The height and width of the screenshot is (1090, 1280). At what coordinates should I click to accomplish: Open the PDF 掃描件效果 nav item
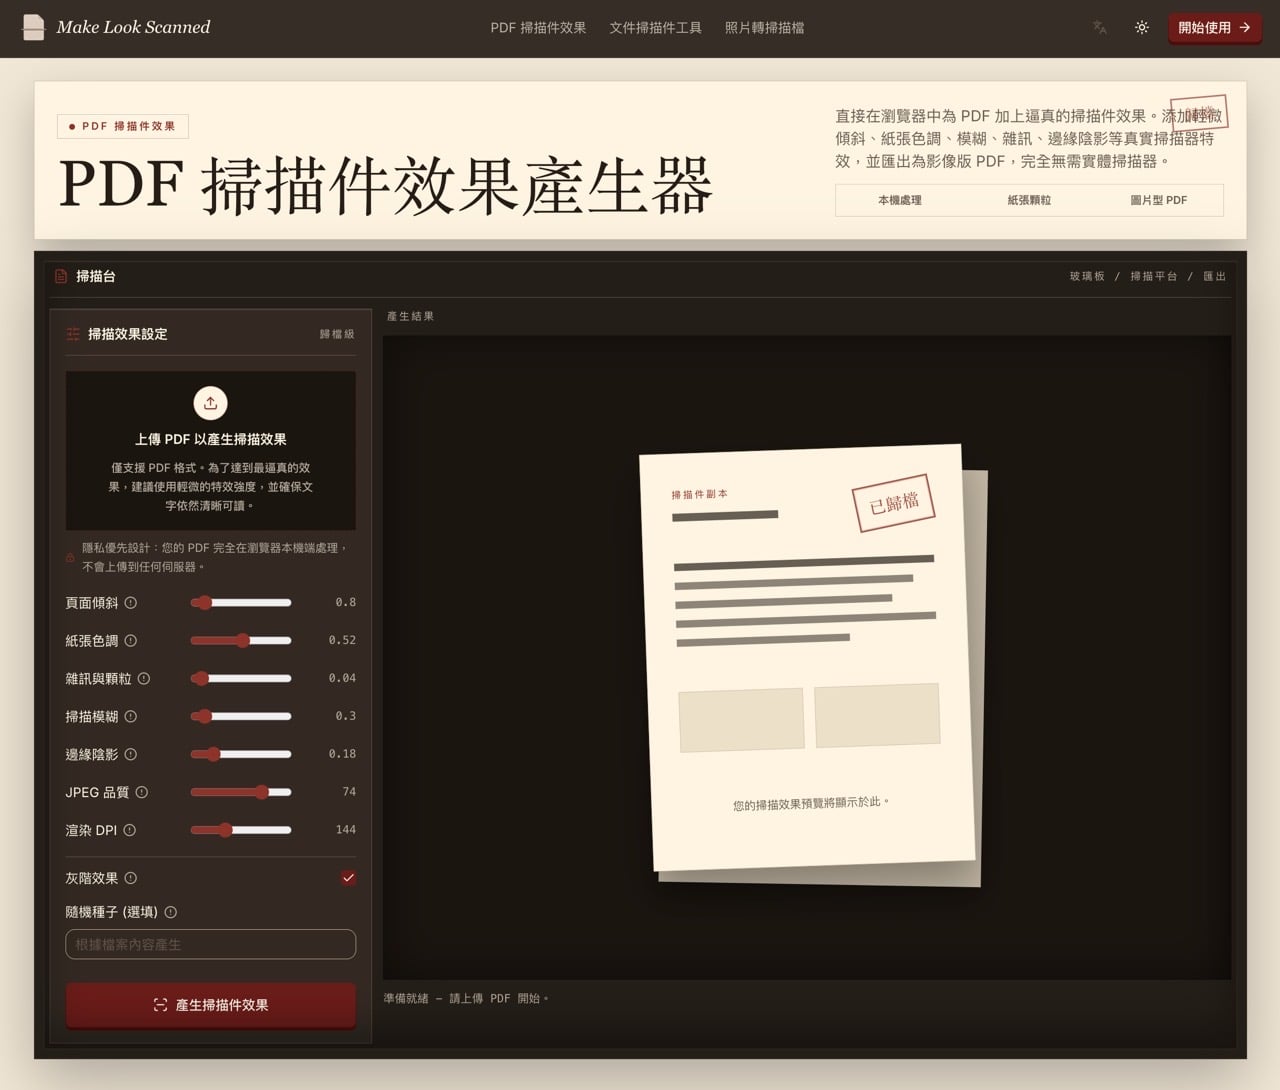(538, 28)
